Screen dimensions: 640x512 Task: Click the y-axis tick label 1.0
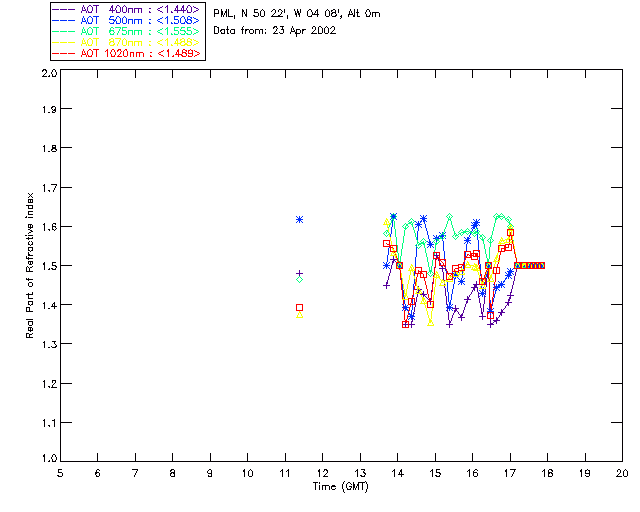pyautogui.click(x=49, y=459)
